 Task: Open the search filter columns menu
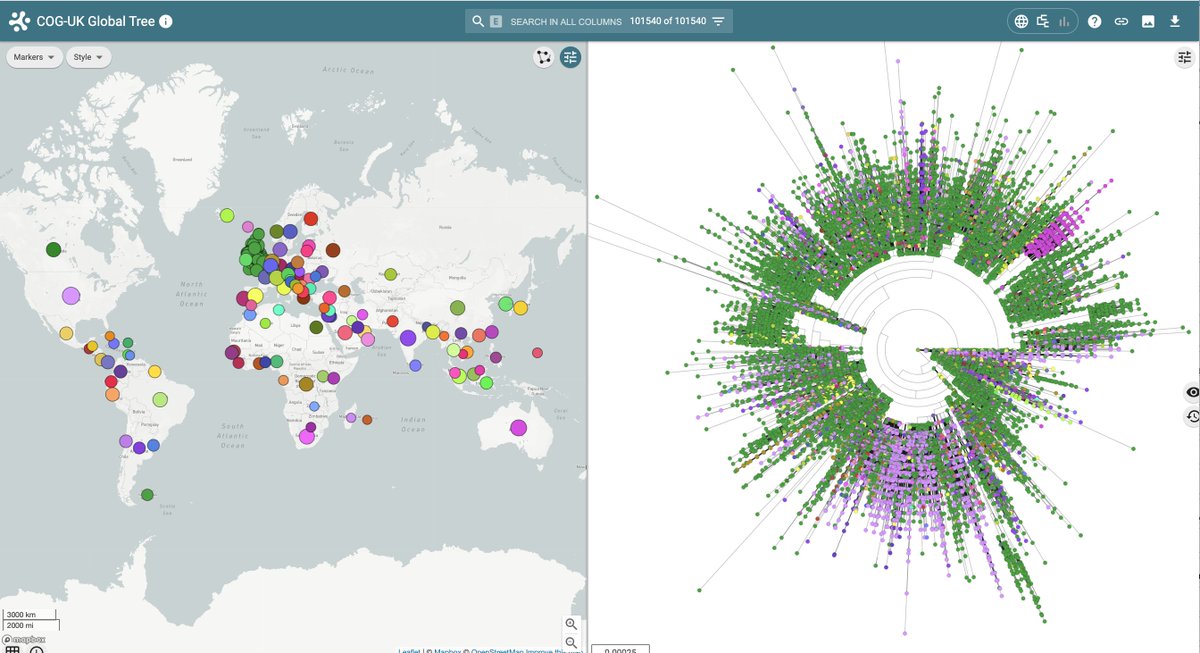coord(718,20)
